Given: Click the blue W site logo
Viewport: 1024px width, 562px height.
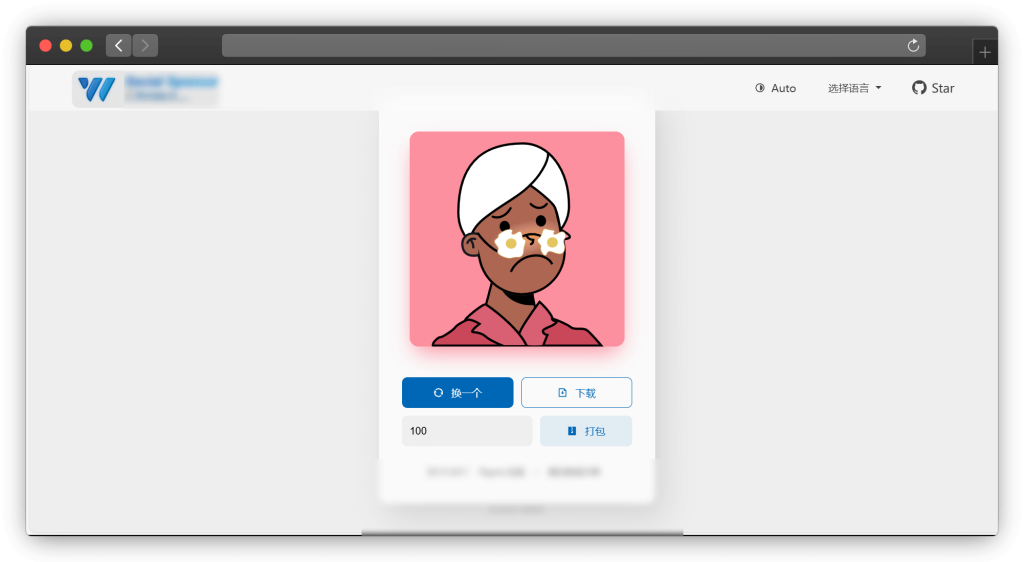Looking at the screenshot, I should coord(97,89).
